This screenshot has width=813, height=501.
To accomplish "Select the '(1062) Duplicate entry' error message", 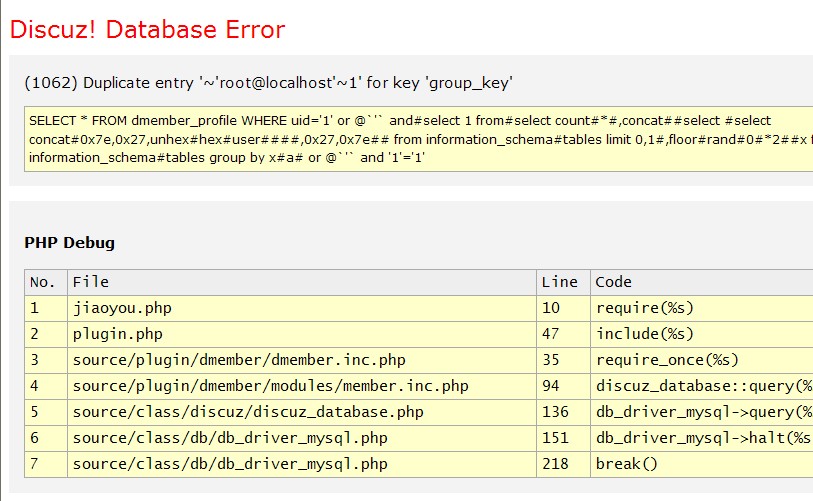I will [269, 83].
